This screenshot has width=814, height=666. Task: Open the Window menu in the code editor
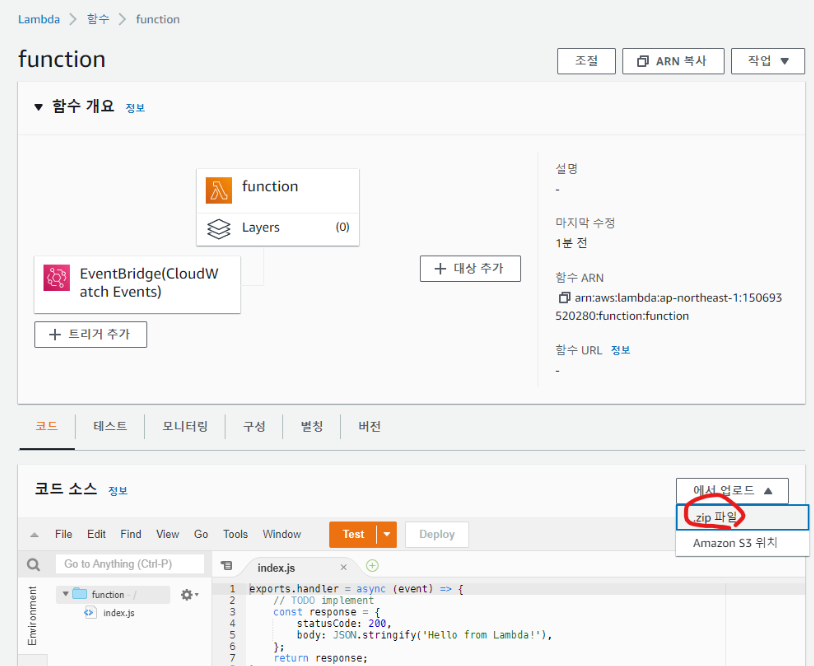click(282, 534)
